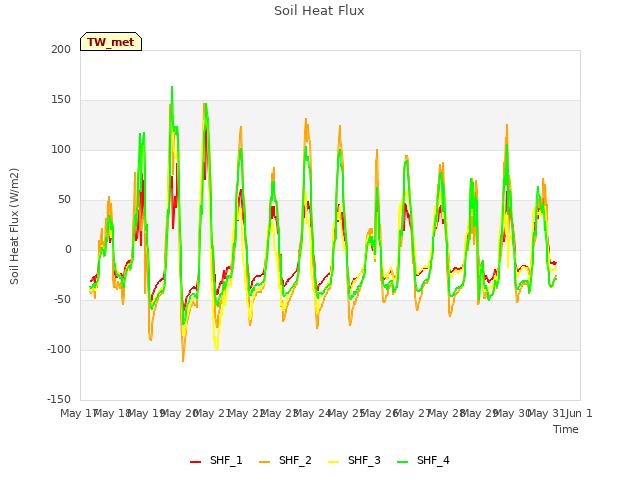Click the May 30 x-axis label

click(512, 413)
